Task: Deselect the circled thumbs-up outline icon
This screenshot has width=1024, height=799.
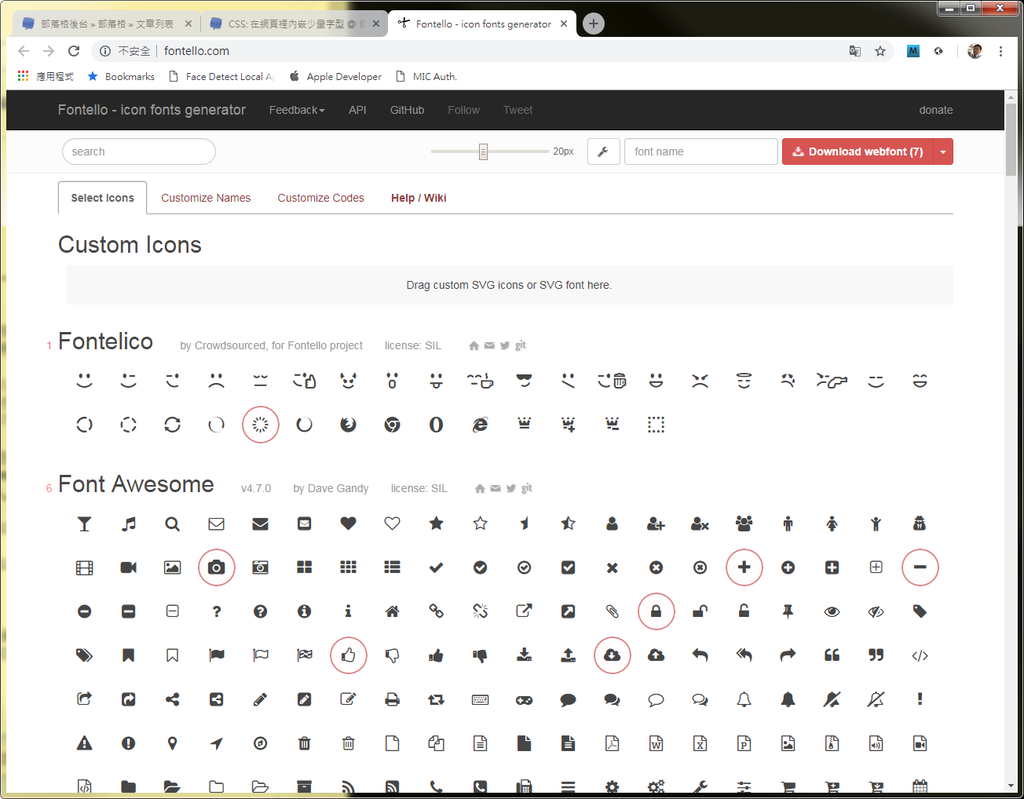Action: pos(348,655)
